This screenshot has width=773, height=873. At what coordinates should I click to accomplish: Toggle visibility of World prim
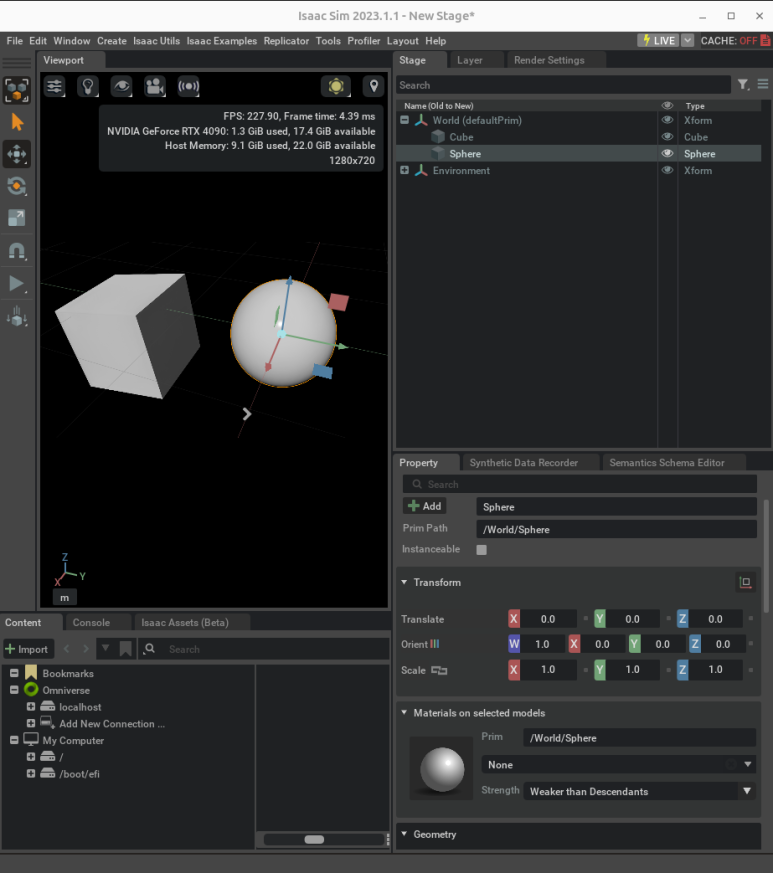(x=667, y=120)
